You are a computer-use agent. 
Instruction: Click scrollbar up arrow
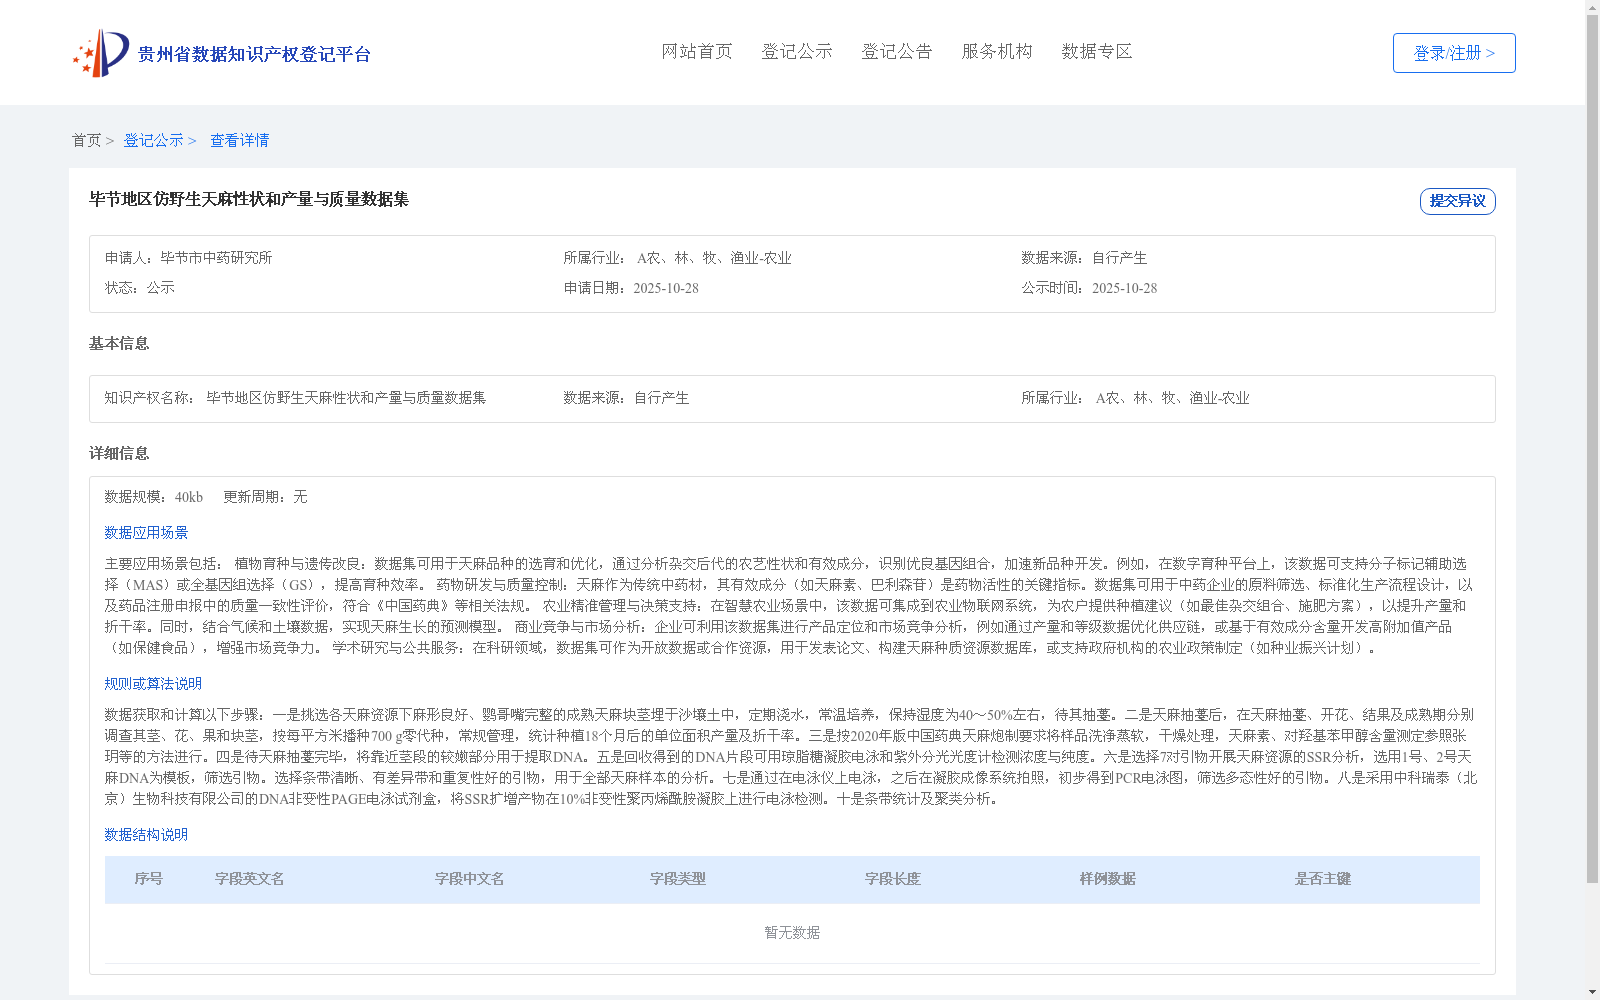(1592, 6)
